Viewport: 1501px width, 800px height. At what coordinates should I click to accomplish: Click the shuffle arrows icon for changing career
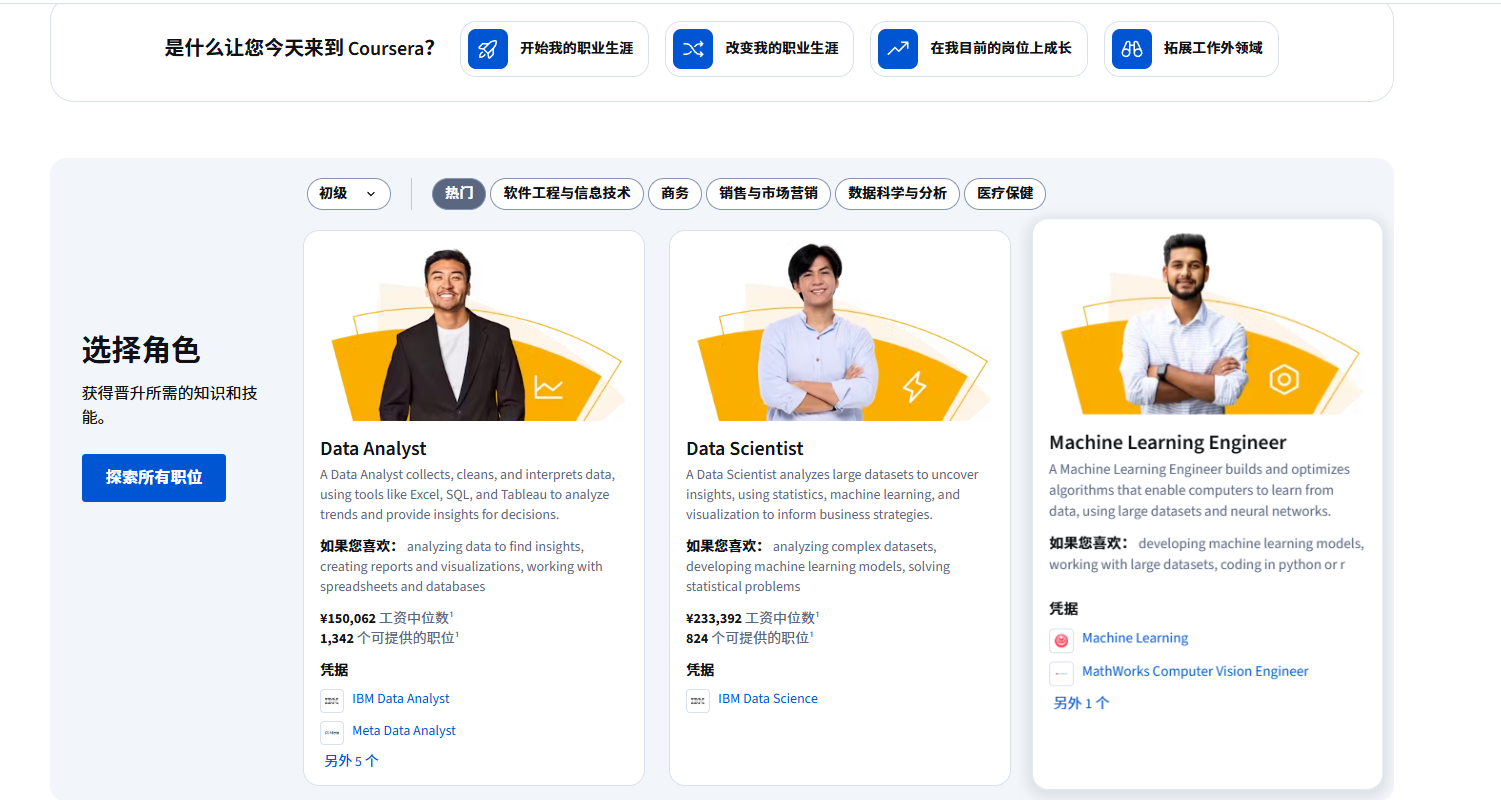click(693, 48)
